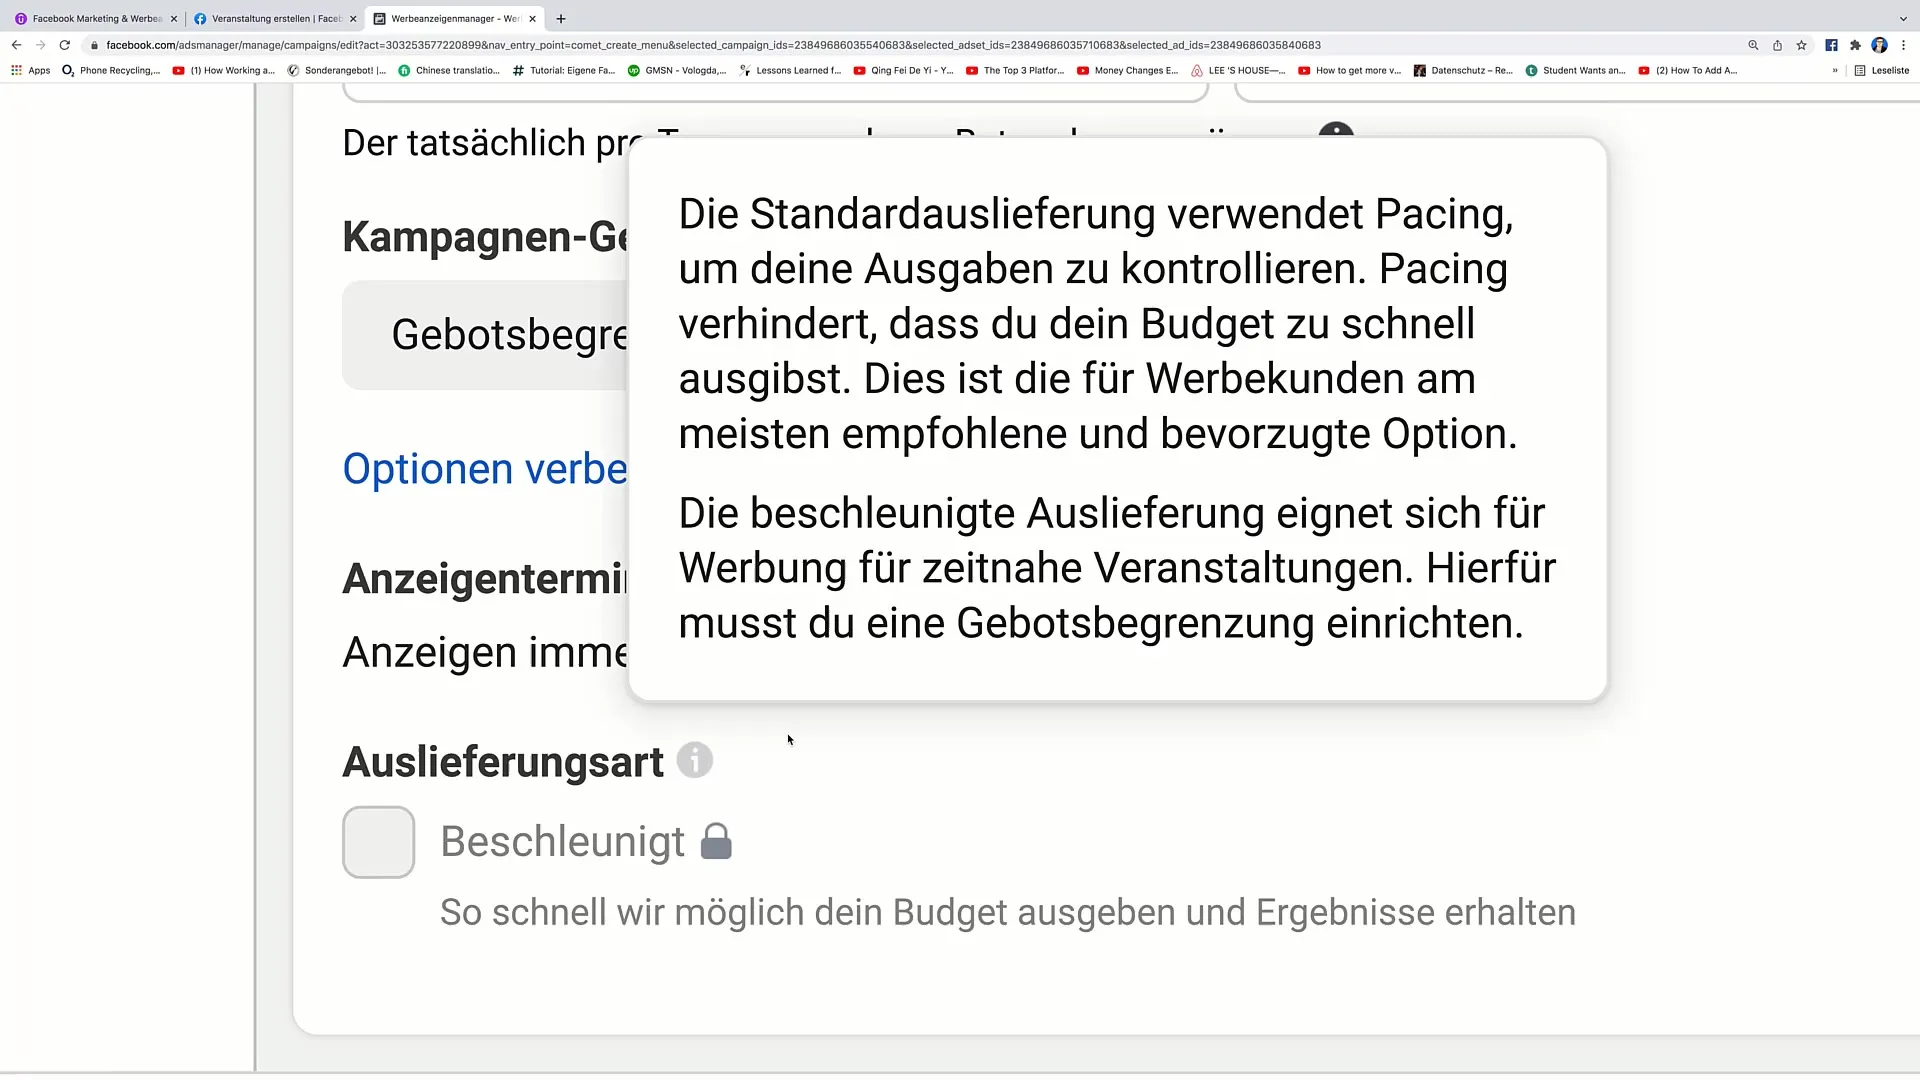Open the How Working a... bookmark
1920x1080 pixels.
[224, 71]
